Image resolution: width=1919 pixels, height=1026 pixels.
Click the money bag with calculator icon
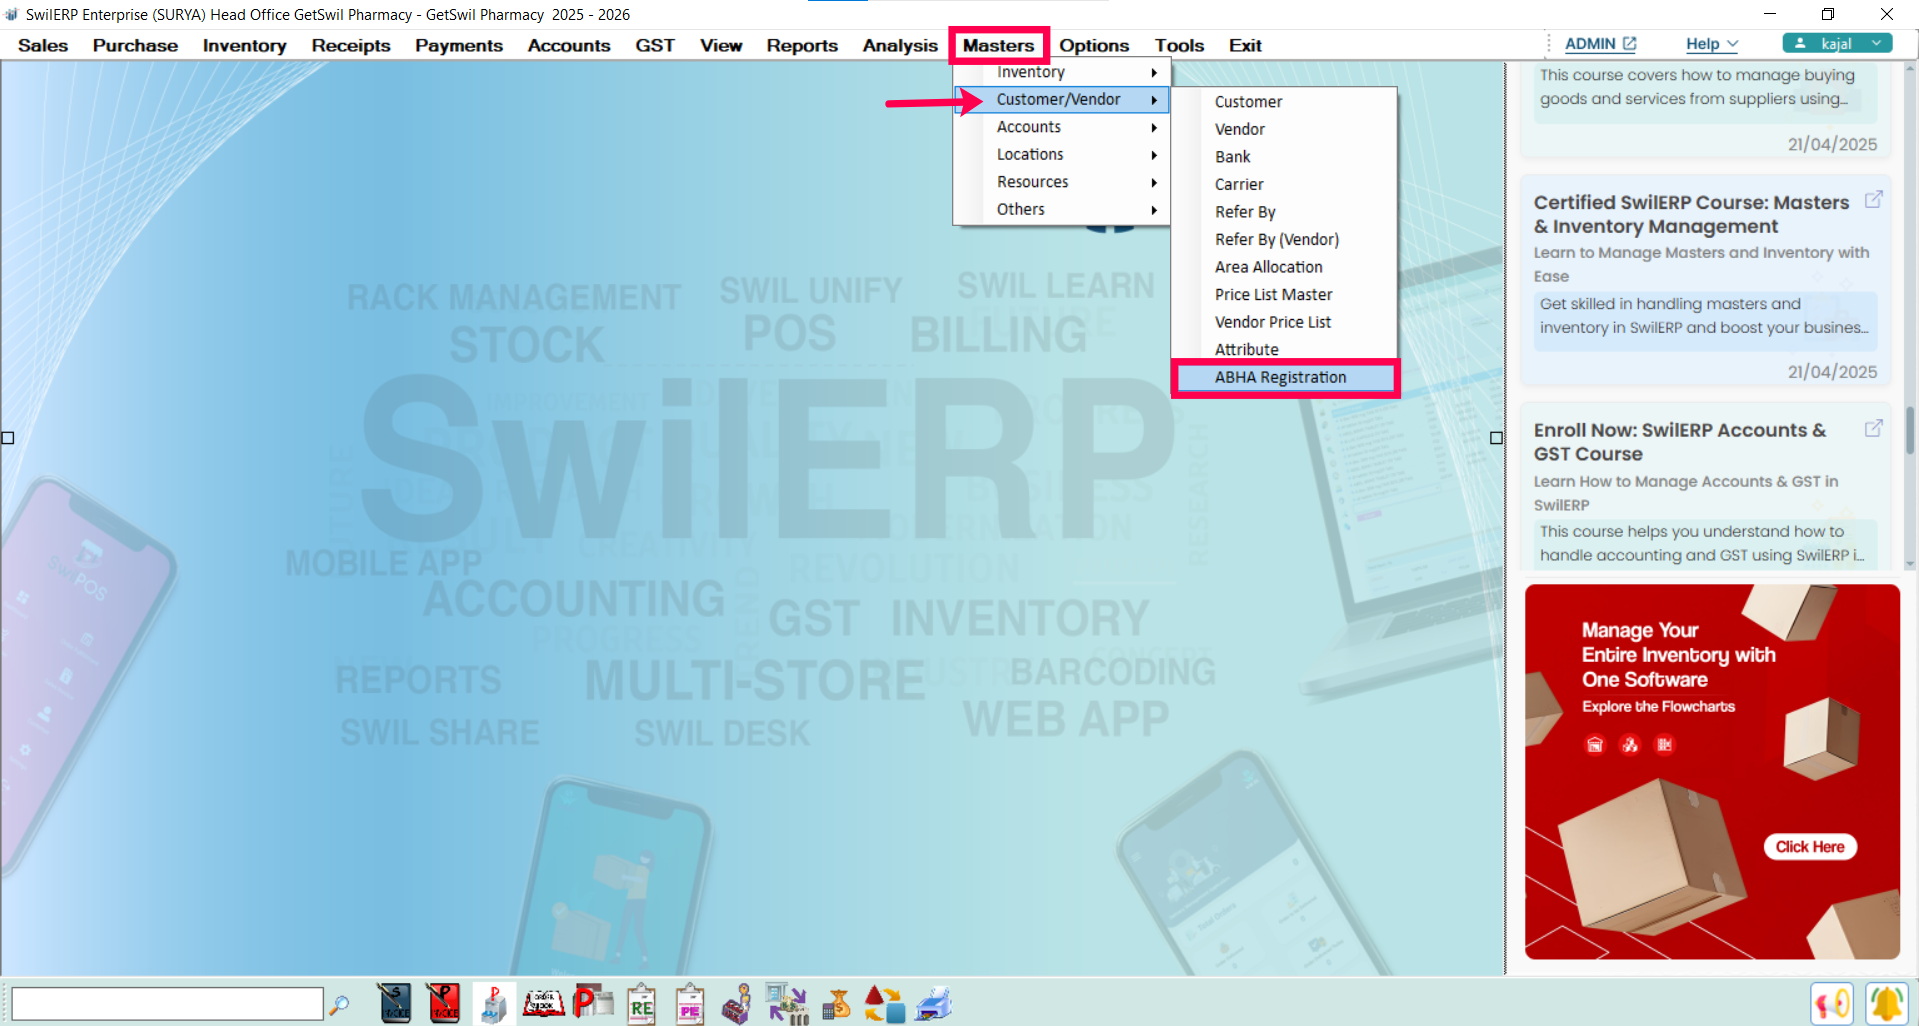(x=836, y=1004)
